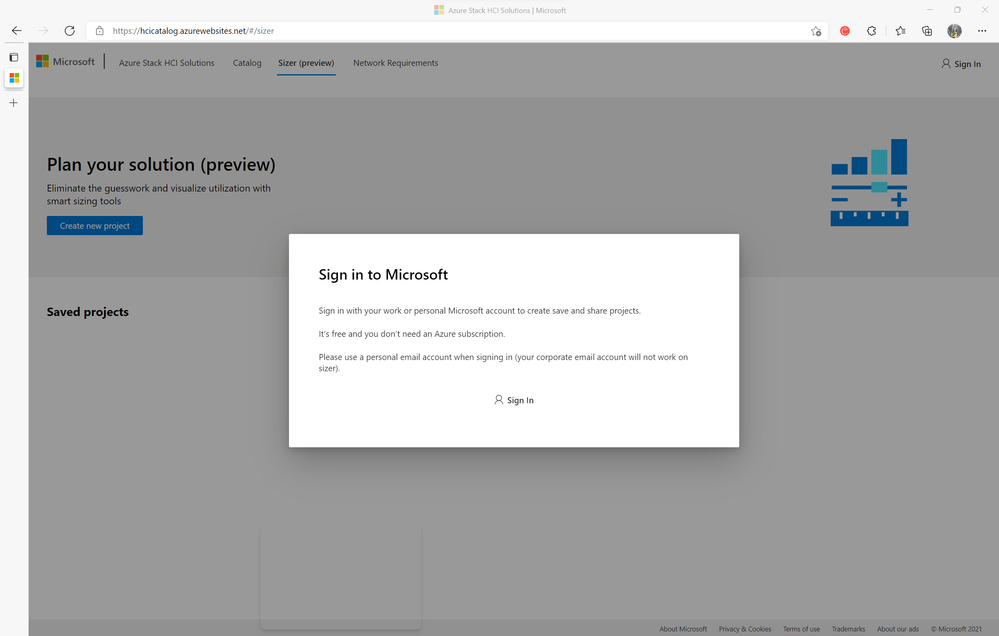The image size is (999, 636).
Task: Click the sizer chart illustration
Action: pos(870,182)
